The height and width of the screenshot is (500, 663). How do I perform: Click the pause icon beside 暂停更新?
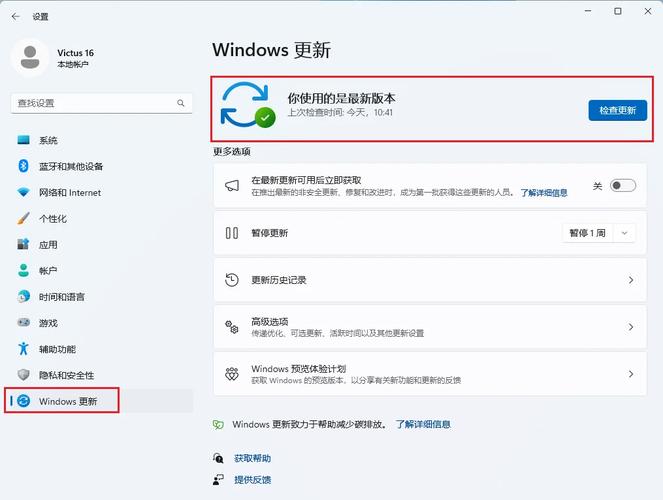(232, 233)
